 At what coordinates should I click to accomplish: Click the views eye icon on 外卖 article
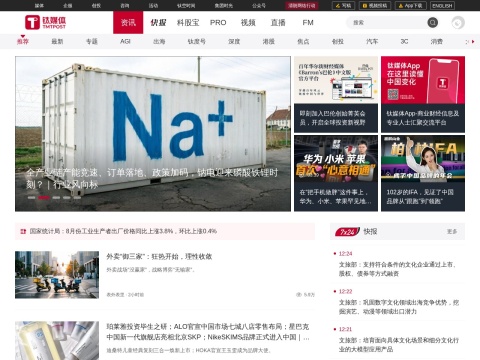298,295
